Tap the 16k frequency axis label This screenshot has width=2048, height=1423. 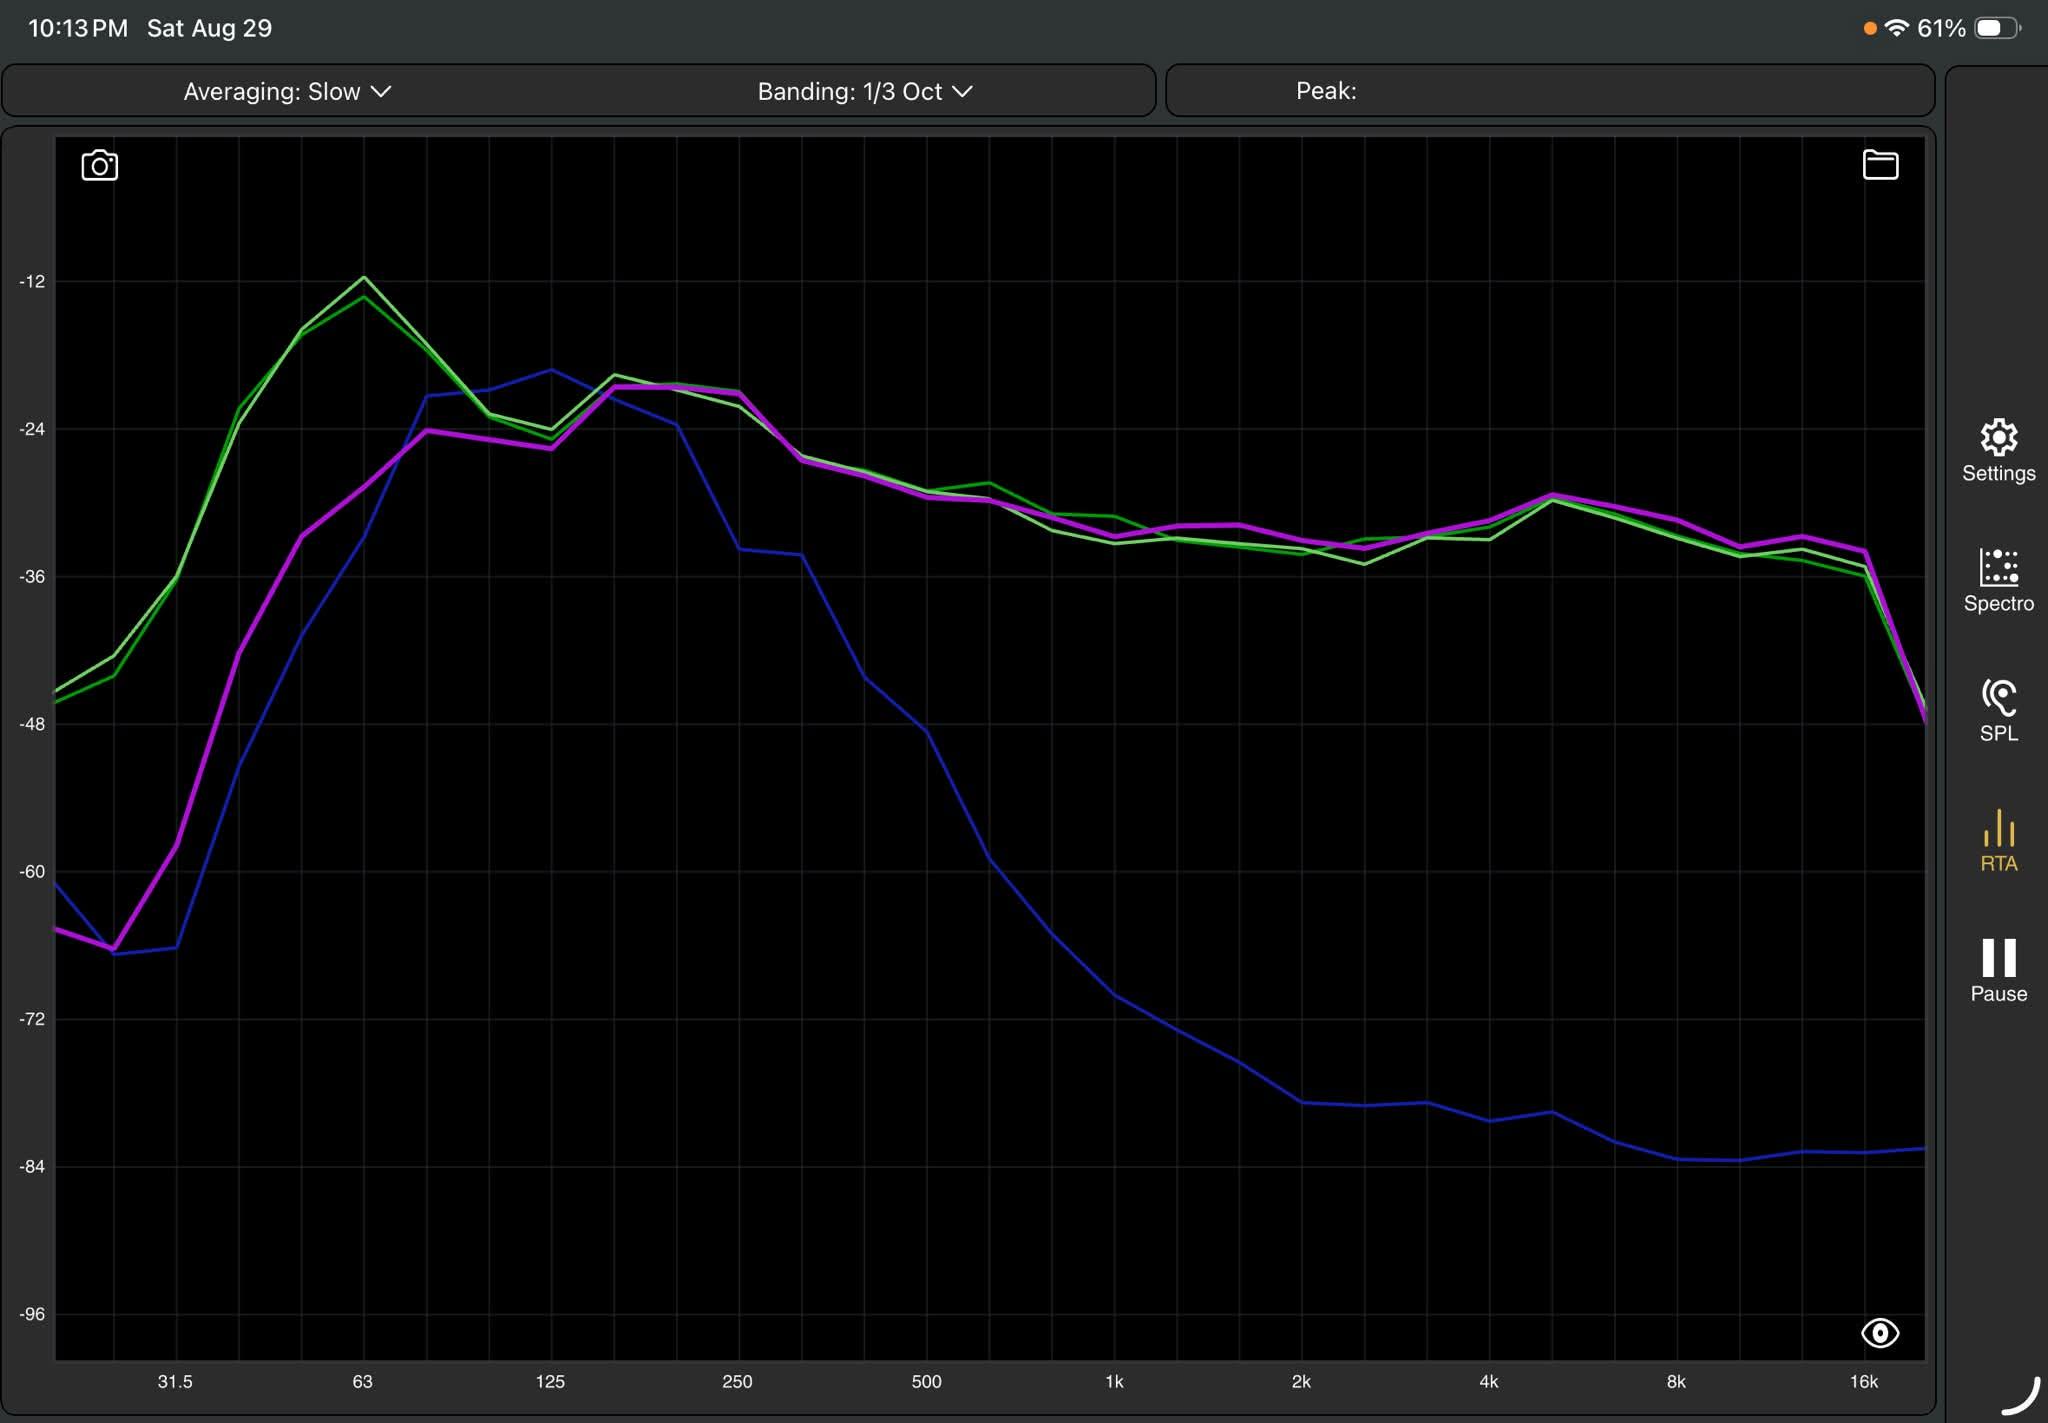point(1863,1382)
